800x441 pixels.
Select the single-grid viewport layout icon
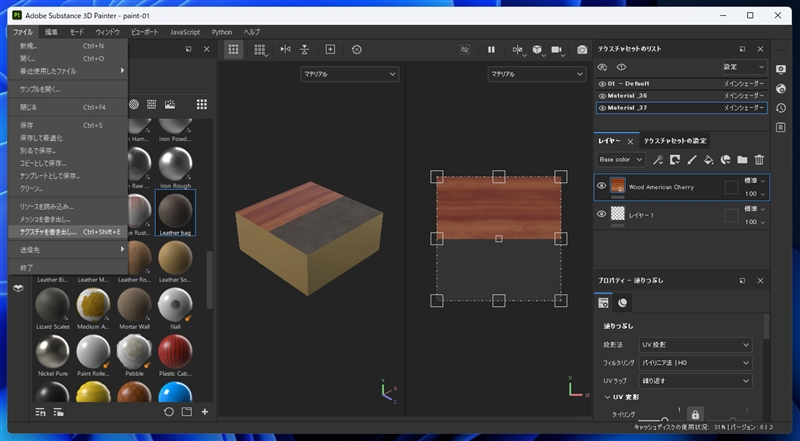[x=234, y=50]
